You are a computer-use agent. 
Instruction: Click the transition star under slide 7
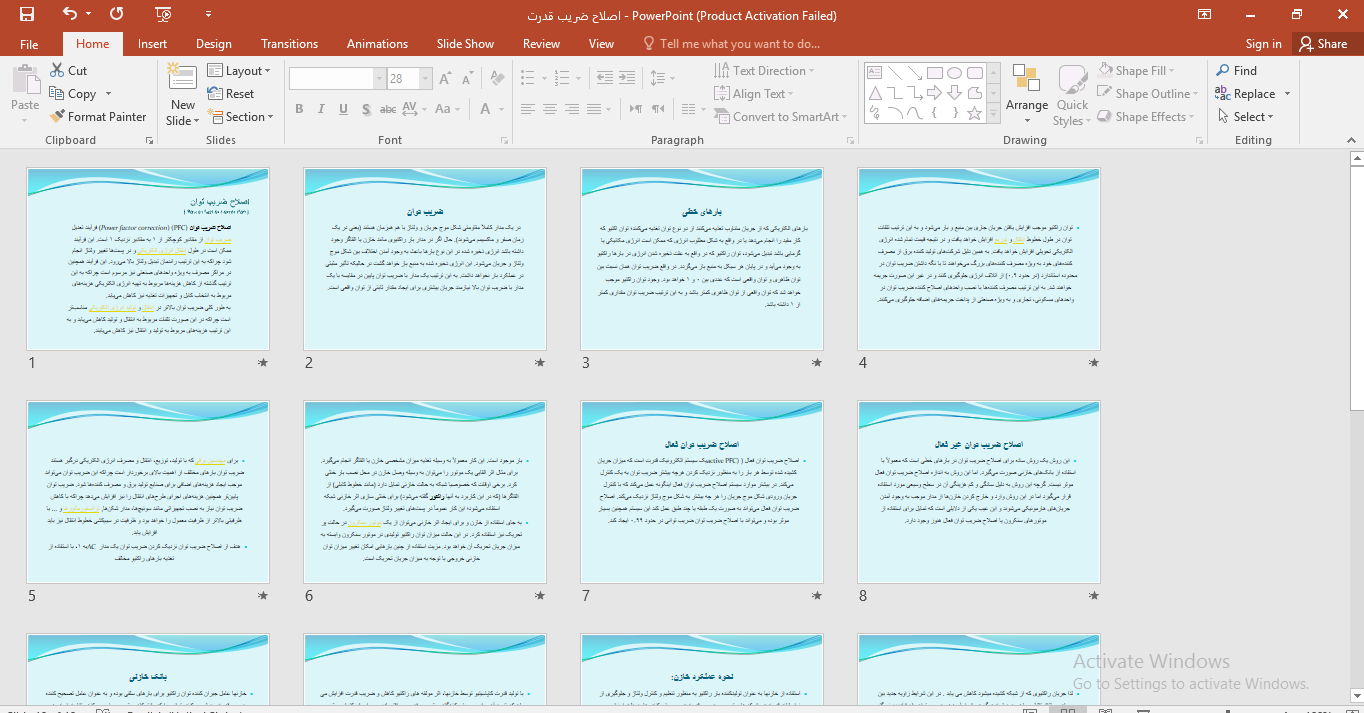tap(817, 595)
